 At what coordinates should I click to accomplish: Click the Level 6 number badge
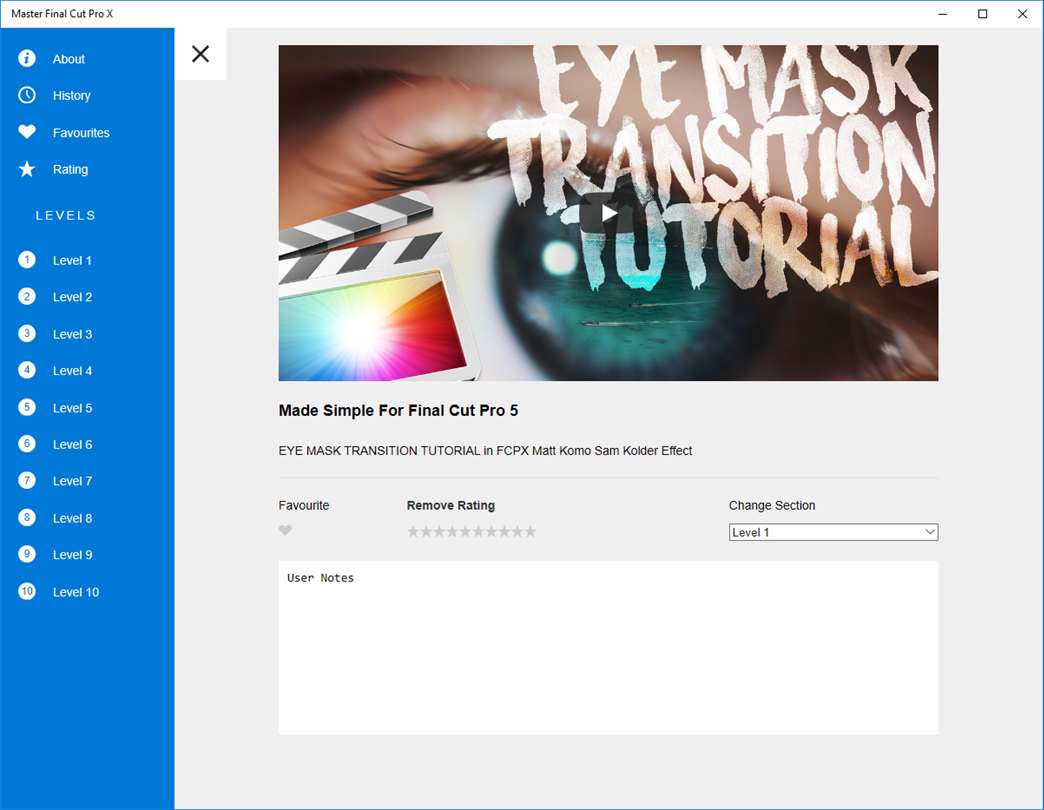pyautogui.click(x=27, y=443)
